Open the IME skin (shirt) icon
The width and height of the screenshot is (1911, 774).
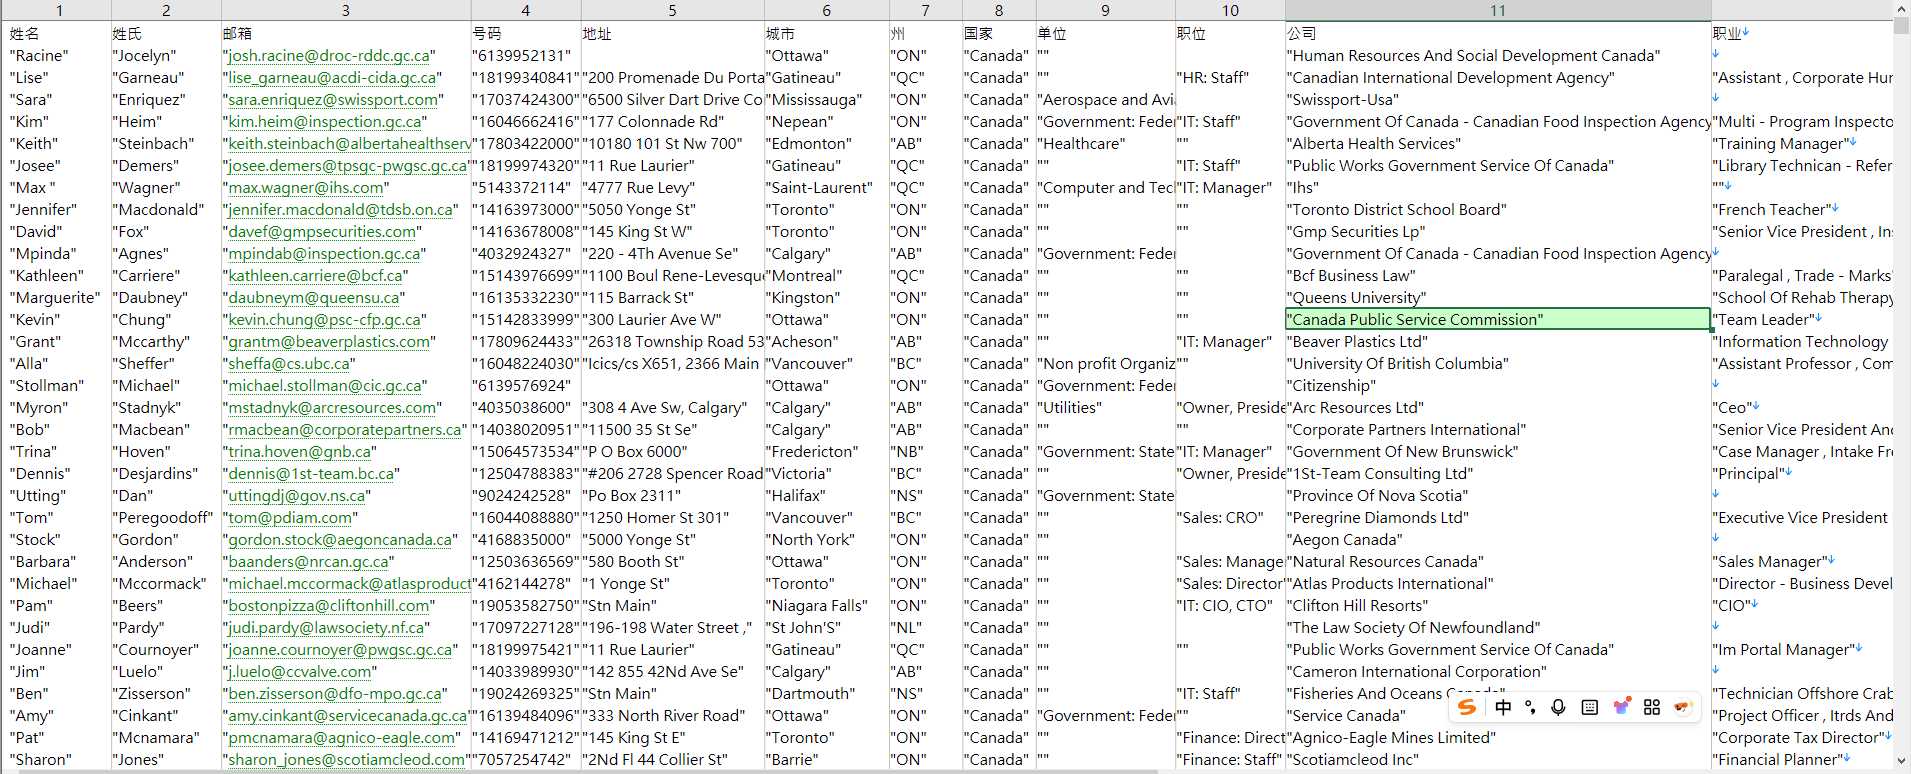point(1621,707)
